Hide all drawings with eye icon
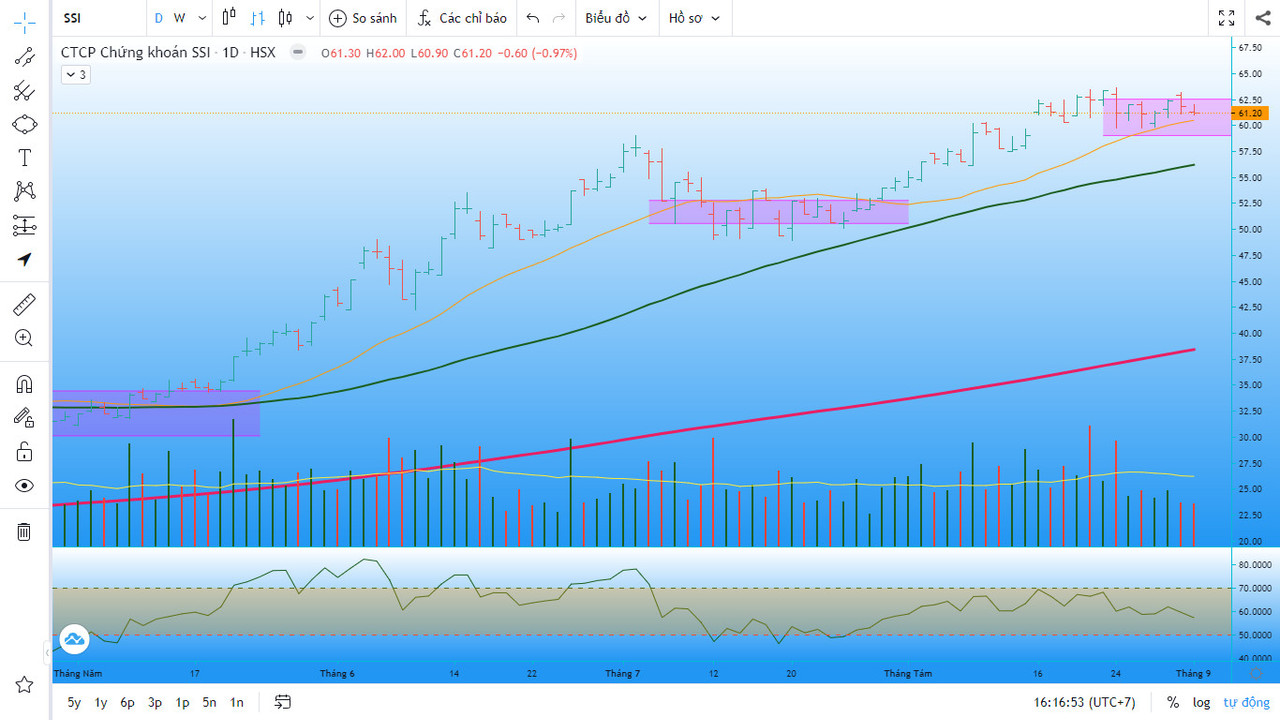Viewport: 1280px width, 720px height. point(24,486)
